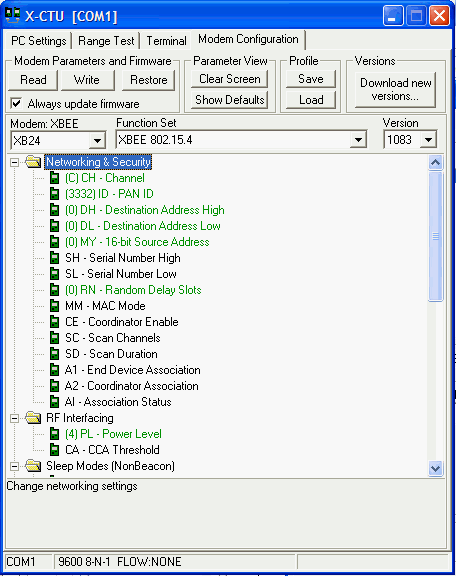456x576 pixels.
Task: Click the scrollbar down arrow
Action: pos(436,469)
